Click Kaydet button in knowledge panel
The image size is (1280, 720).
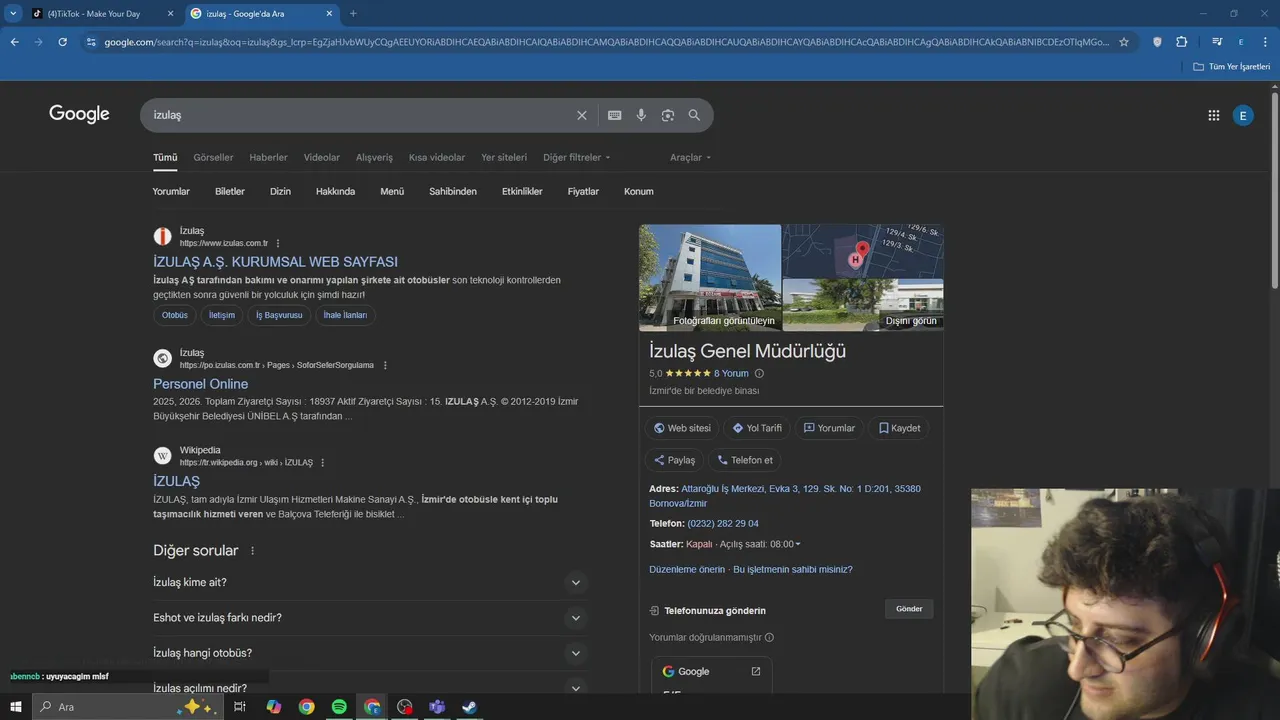899,428
